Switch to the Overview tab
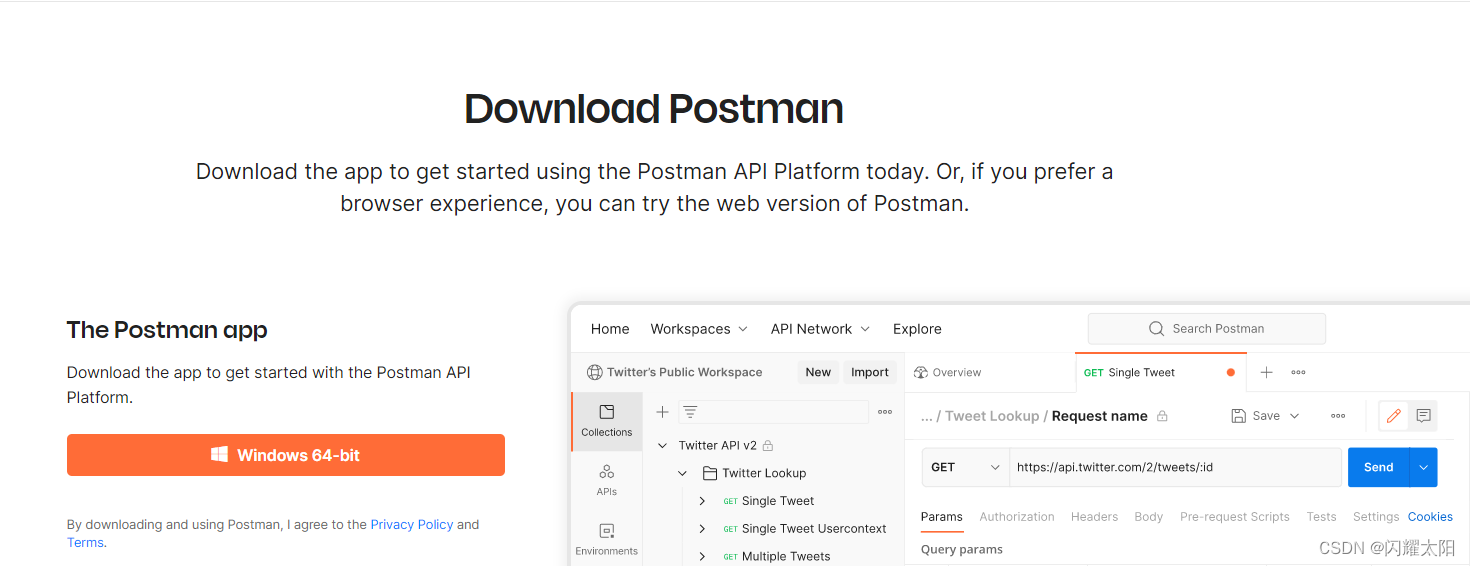The height and width of the screenshot is (566, 1470). tap(948, 372)
